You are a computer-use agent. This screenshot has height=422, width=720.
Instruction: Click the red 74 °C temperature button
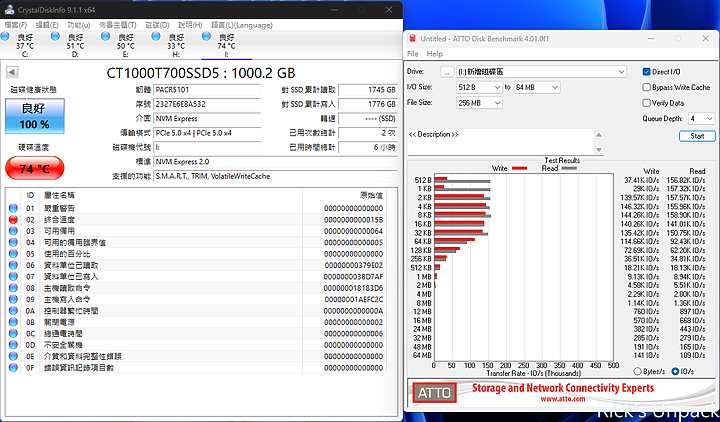[x=34, y=169]
